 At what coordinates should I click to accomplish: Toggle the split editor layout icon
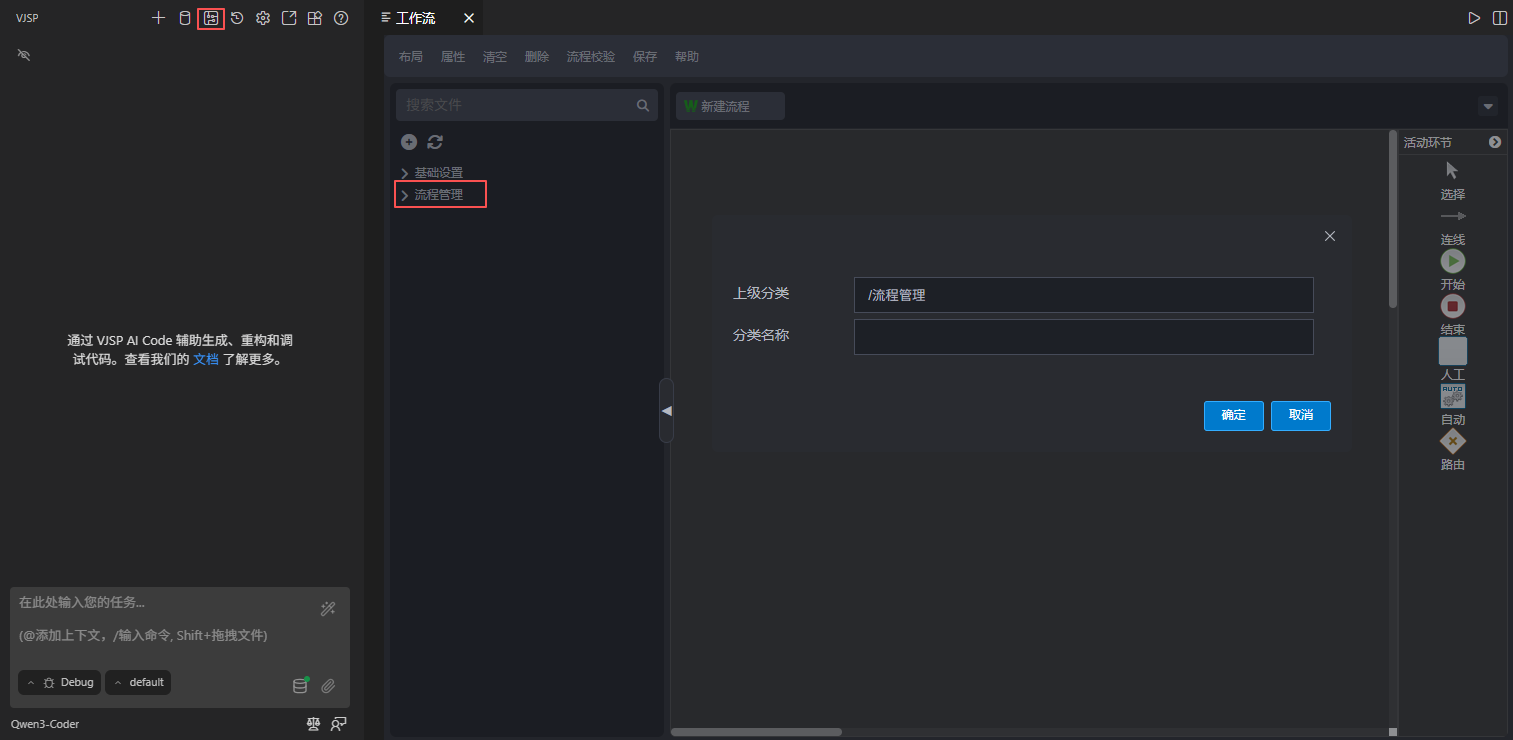pos(1500,18)
